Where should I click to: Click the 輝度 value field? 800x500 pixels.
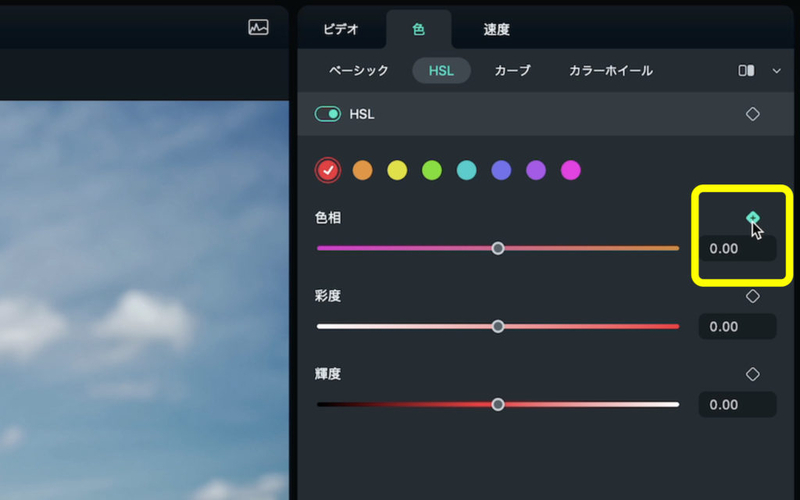(737, 405)
